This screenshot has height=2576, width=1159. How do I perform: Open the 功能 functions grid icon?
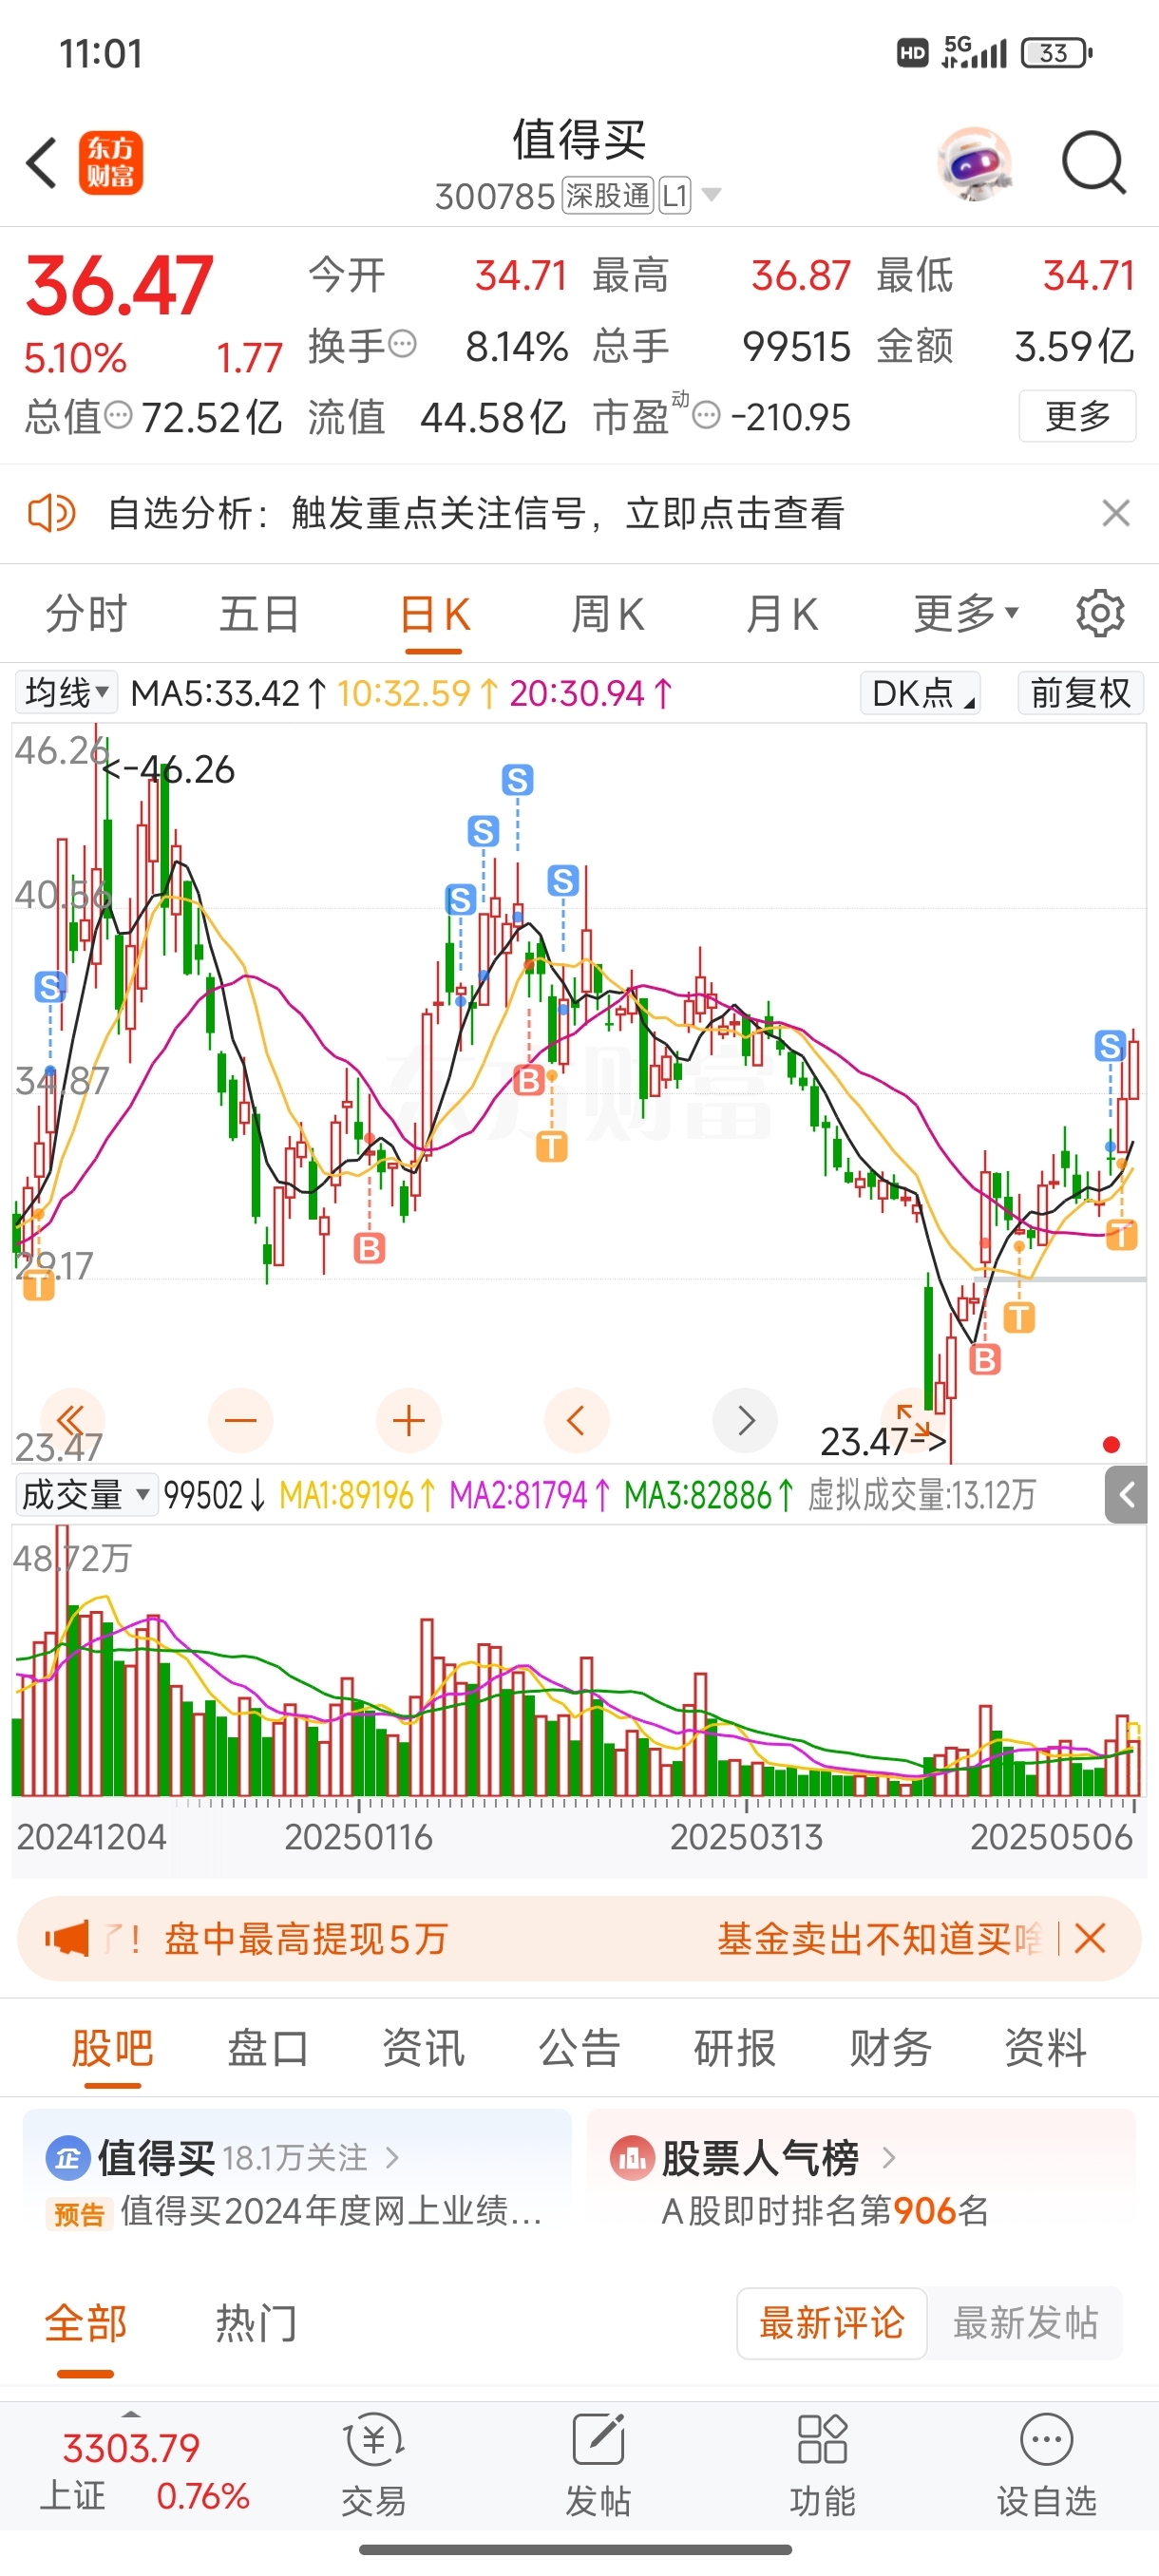[822, 2464]
